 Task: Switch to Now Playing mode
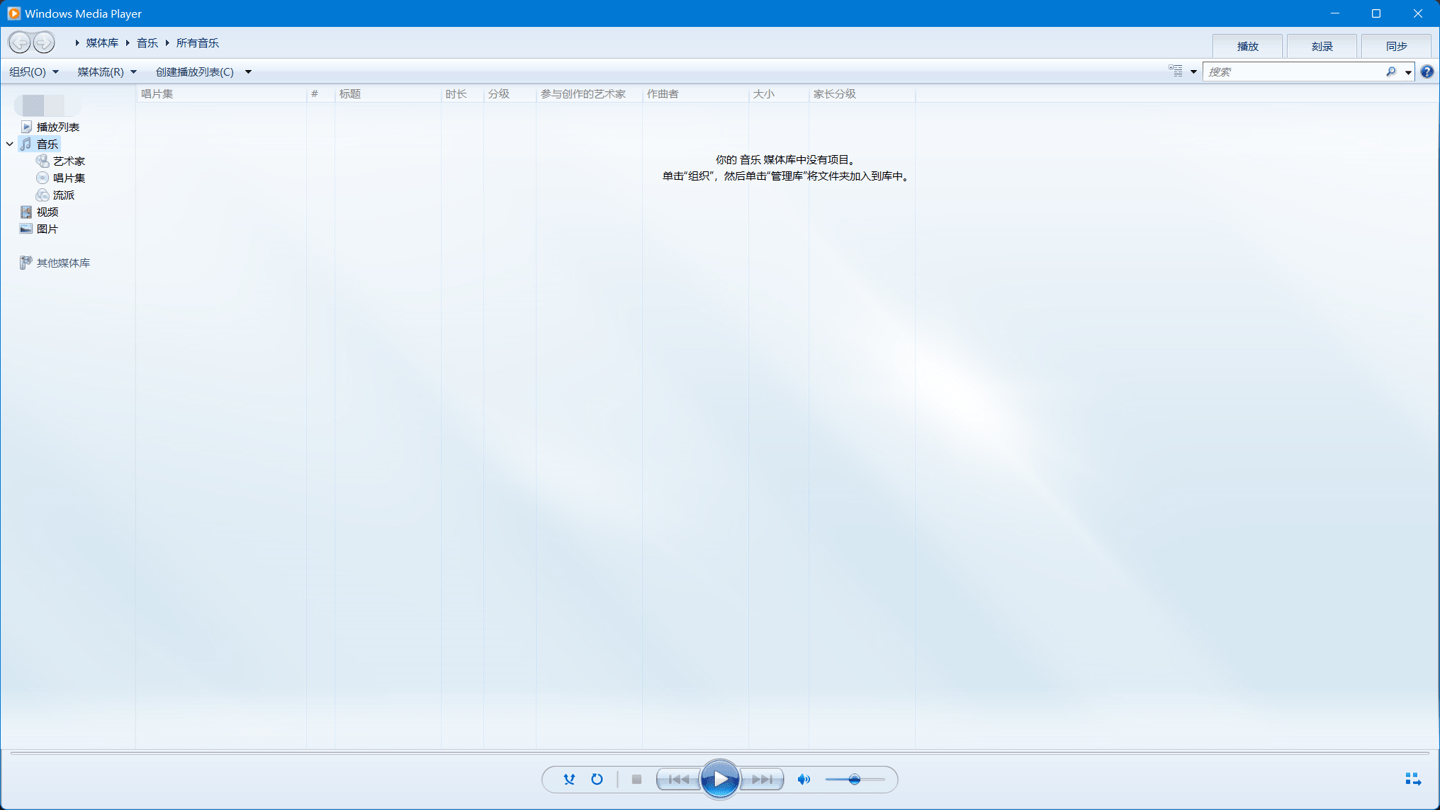1412,778
